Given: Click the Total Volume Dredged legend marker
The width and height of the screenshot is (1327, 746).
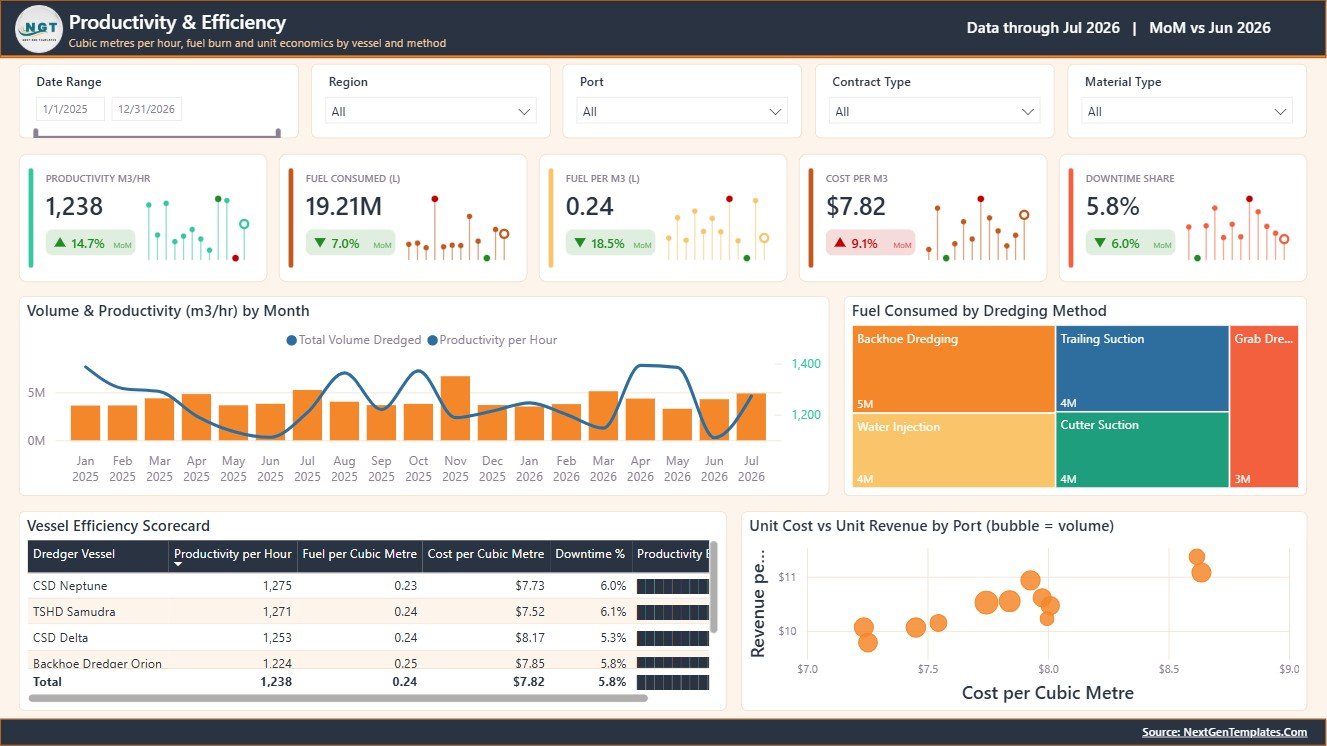Looking at the screenshot, I should [x=291, y=340].
